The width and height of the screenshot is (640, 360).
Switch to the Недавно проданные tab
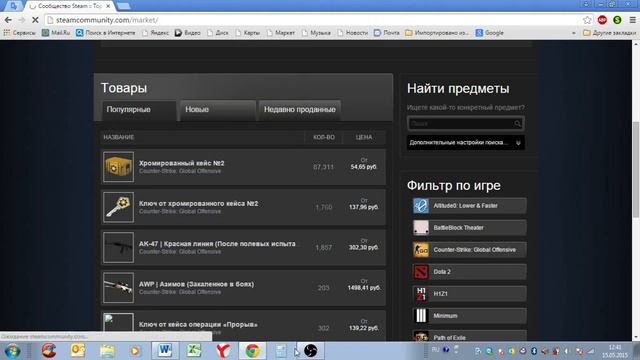click(x=300, y=110)
